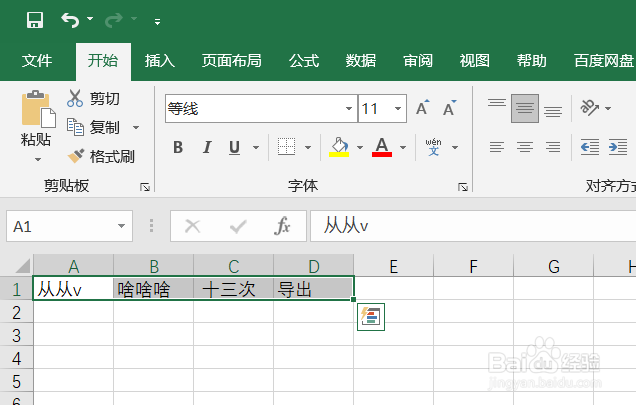Image resolution: width=636 pixels, height=405 pixels.
Task: Open the 审阅 tab
Action: pos(418,61)
